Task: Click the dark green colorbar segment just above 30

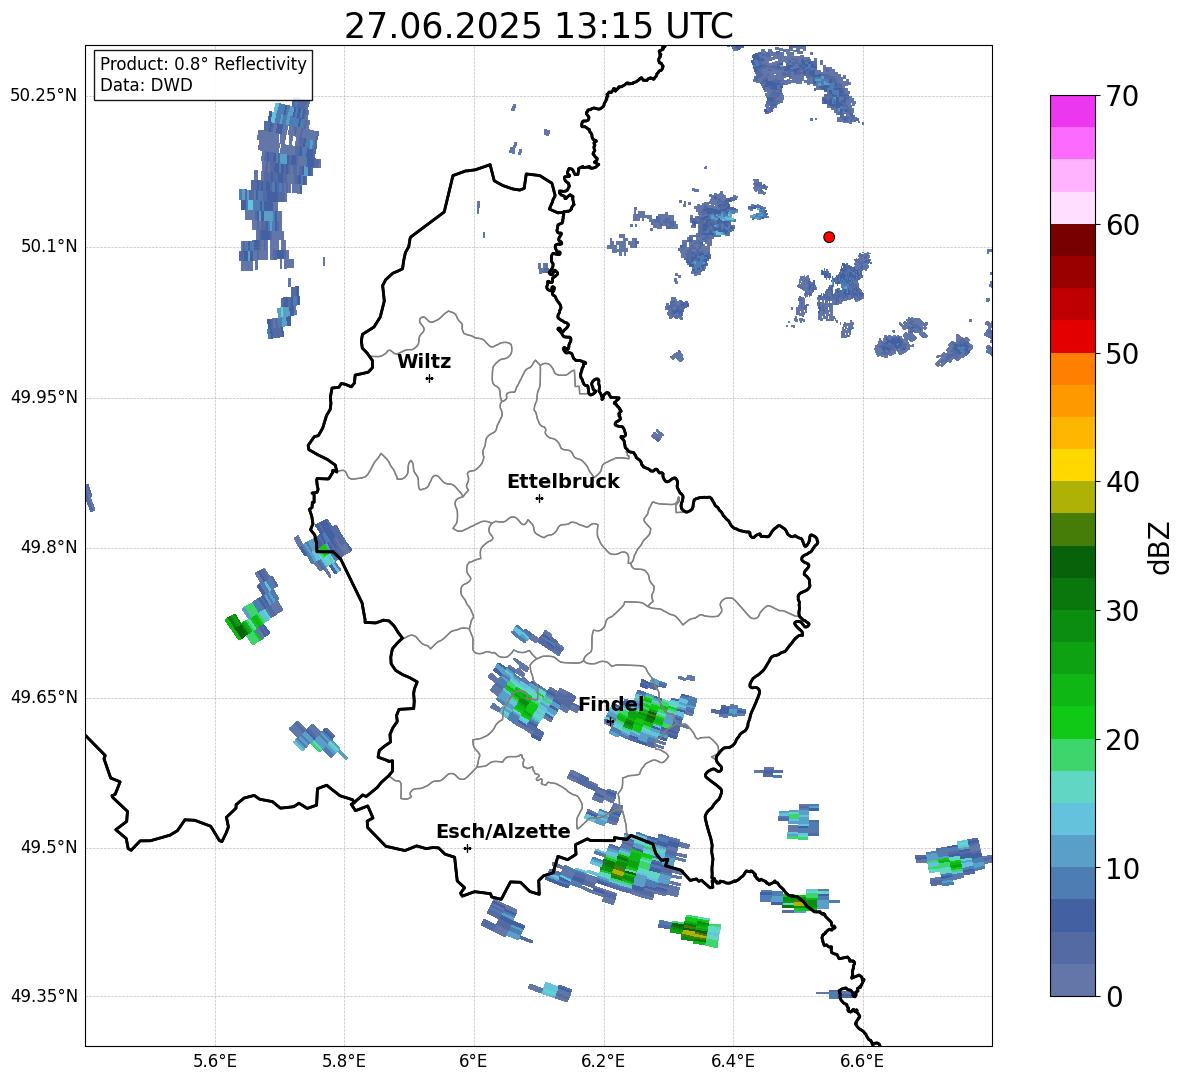Action: pos(1072,594)
